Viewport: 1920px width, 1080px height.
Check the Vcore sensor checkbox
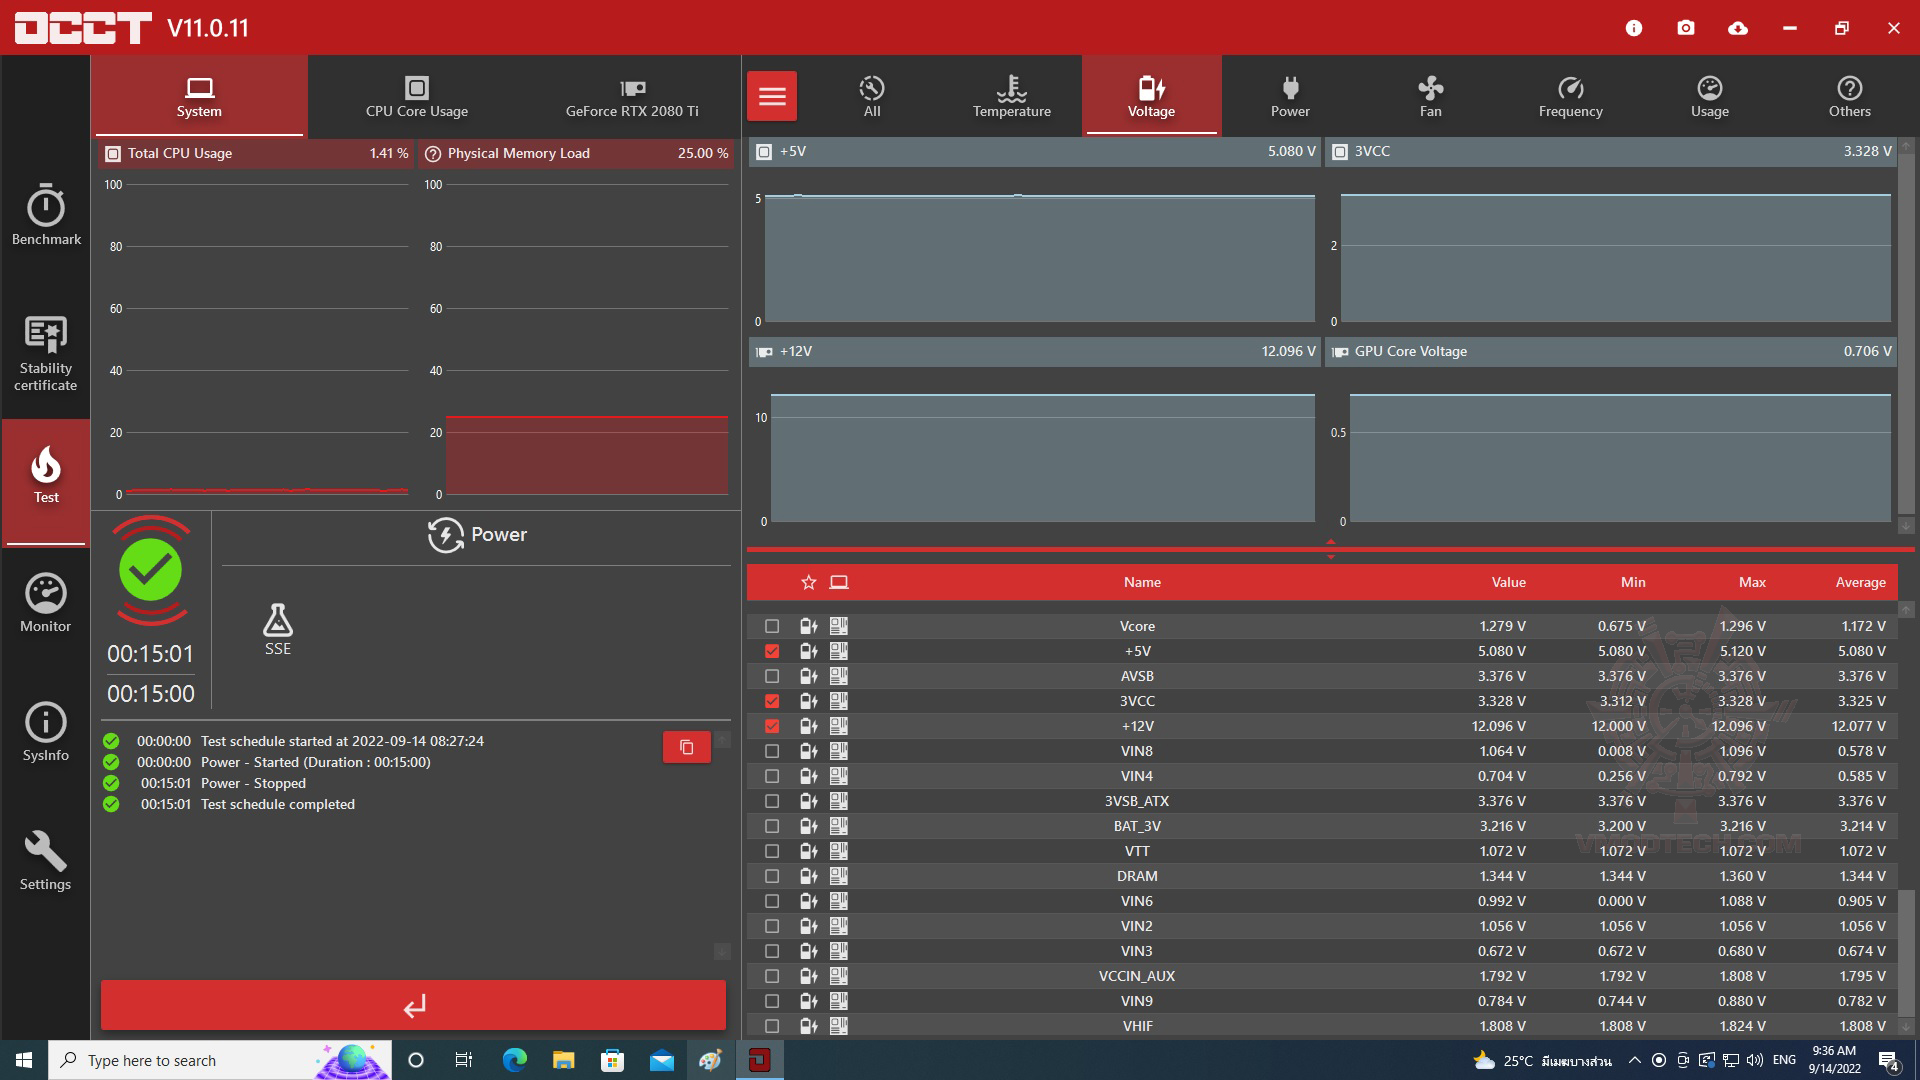click(772, 626)
